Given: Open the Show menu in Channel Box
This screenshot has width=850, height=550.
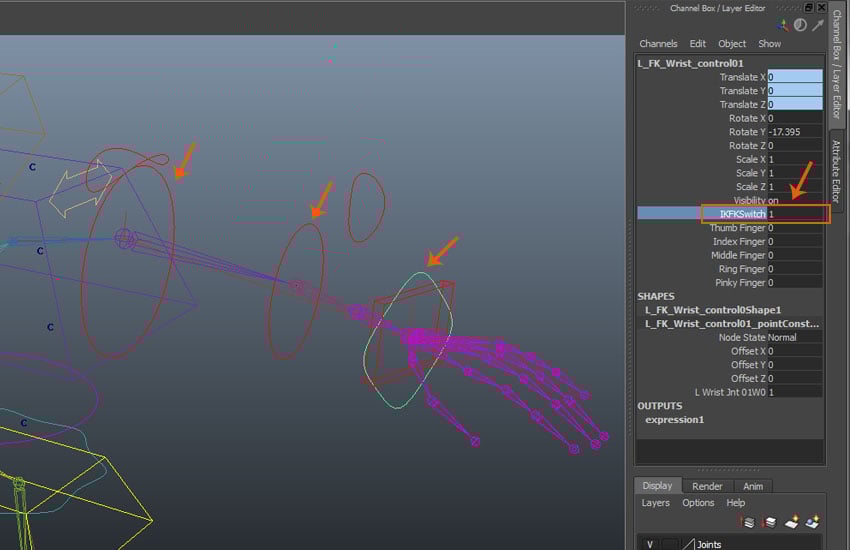Looking at the screenshot, I should (769, 44).
